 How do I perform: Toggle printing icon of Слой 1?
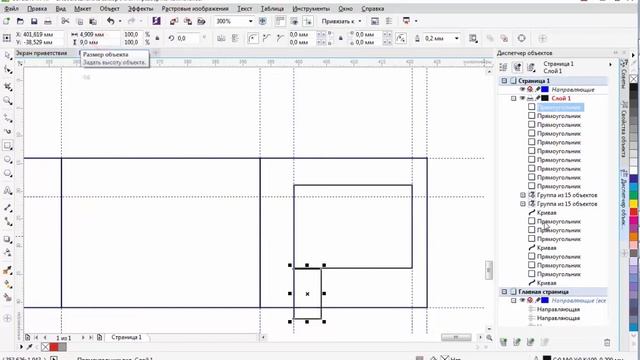530,98
